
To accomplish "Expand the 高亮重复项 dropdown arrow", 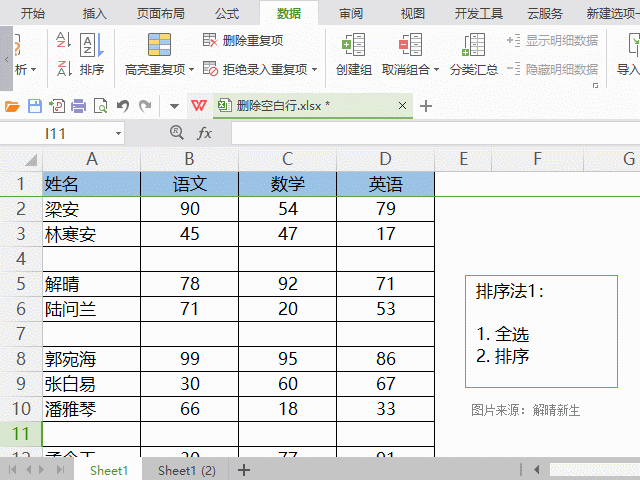I will pyautogui.click(x=191, y=70).
